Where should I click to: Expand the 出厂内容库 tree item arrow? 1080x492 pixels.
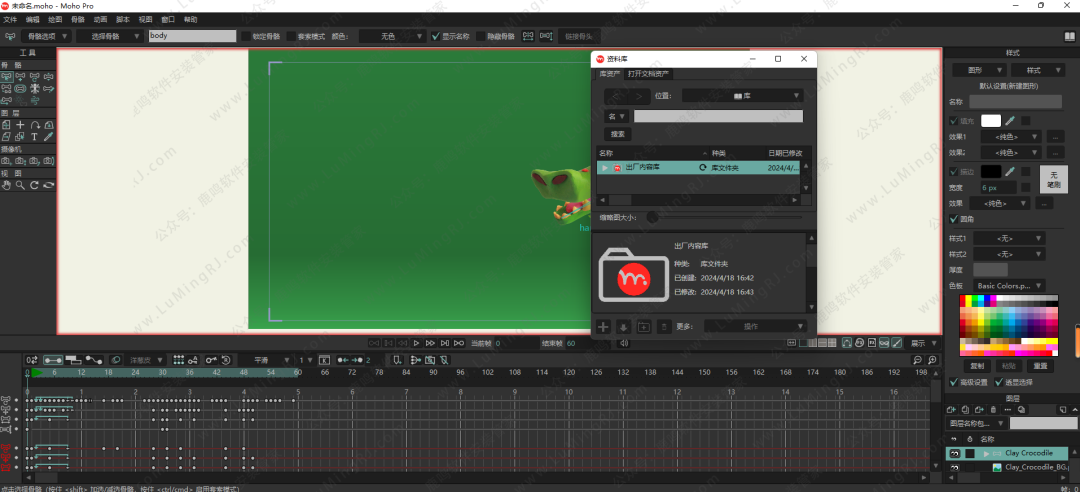[605, 168]
